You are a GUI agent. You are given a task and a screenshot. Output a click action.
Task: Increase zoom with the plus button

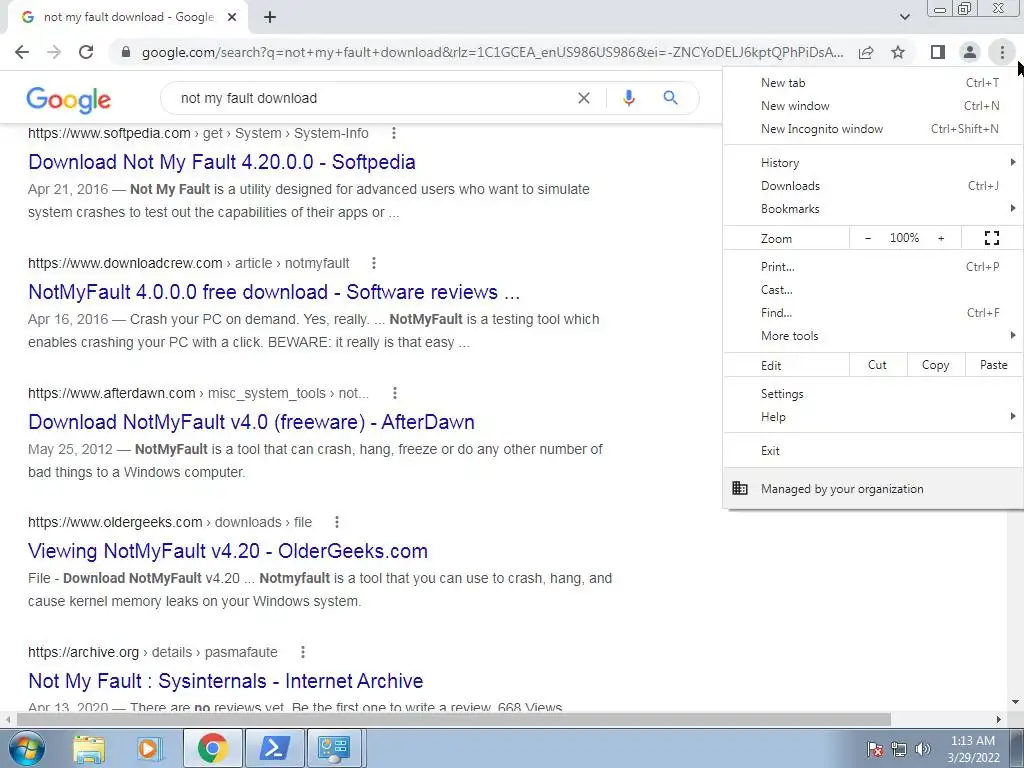click(x=941, y=238)
